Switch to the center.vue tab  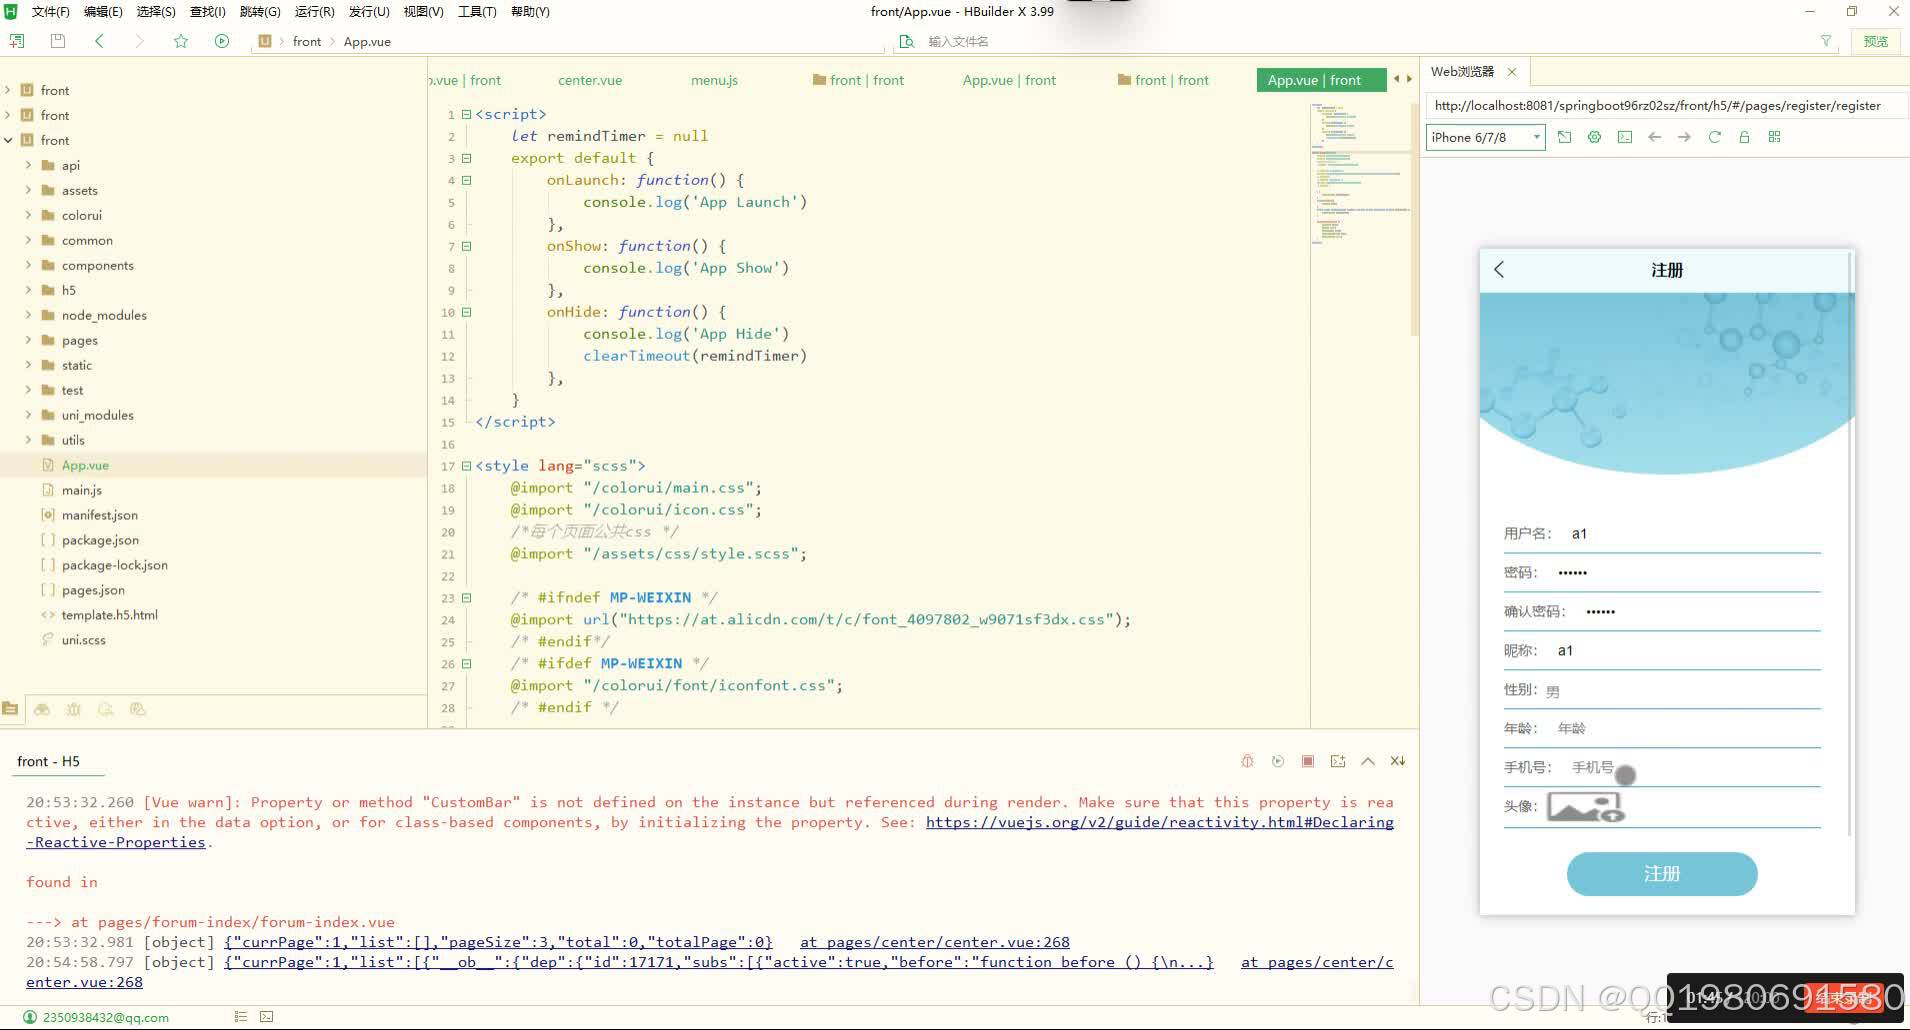590,80
